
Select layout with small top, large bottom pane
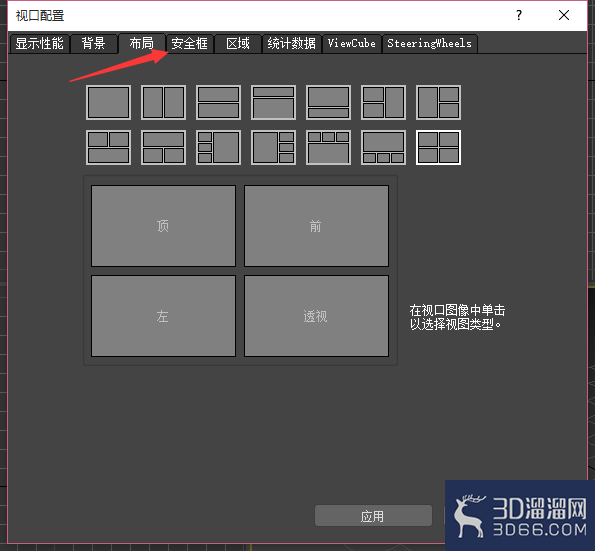click(274, 102)
